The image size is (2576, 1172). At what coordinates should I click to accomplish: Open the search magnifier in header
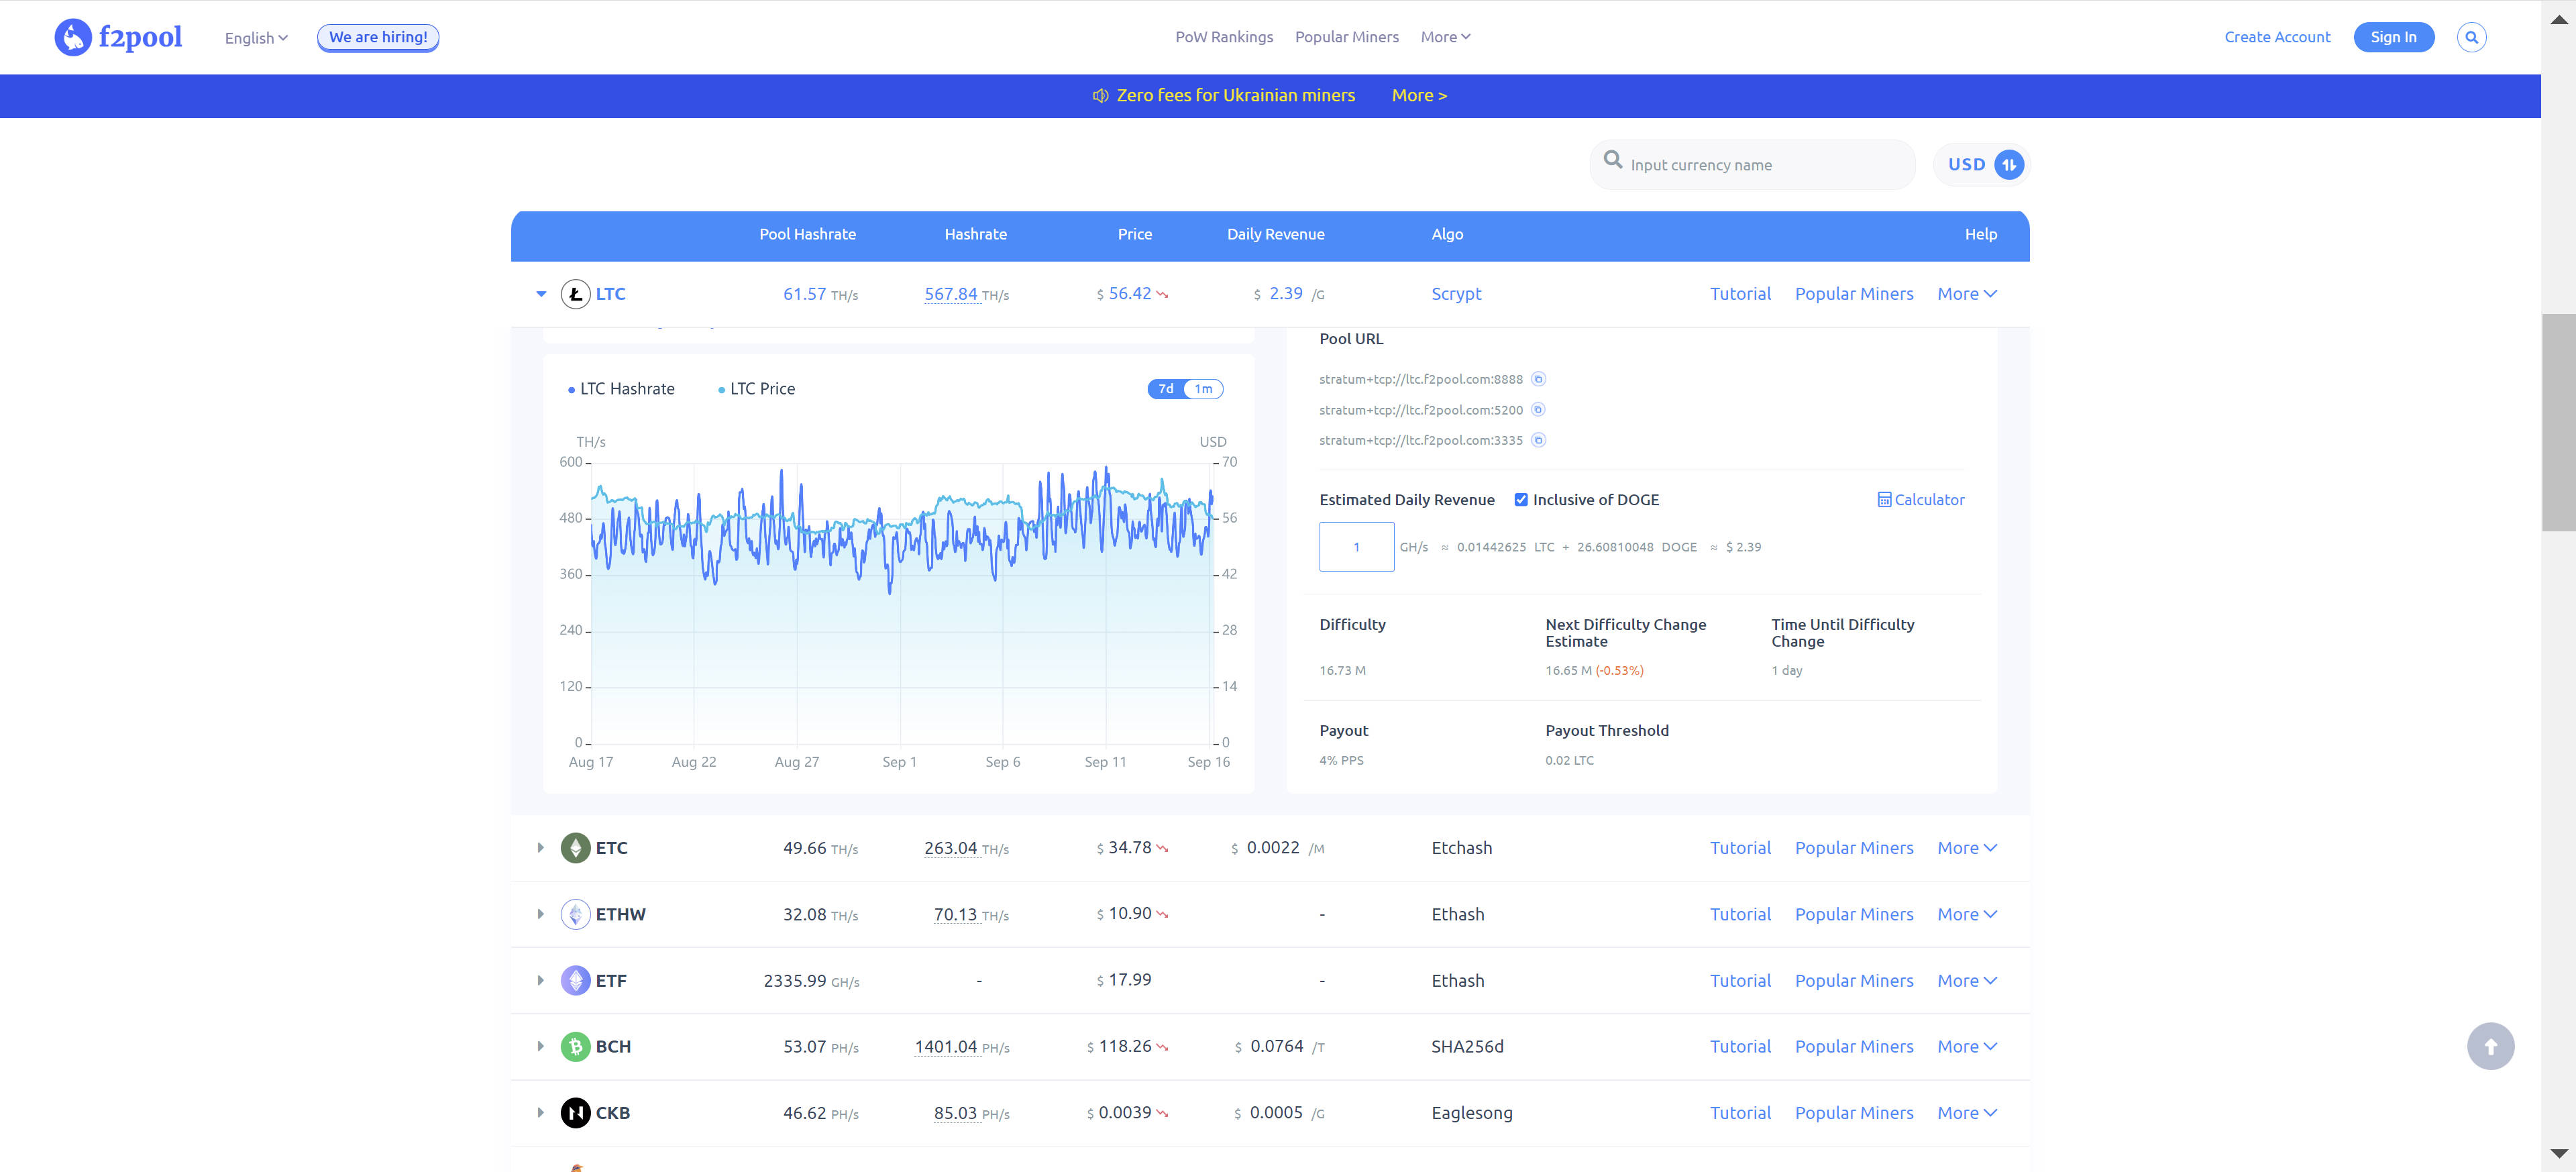coord(2471,37)
